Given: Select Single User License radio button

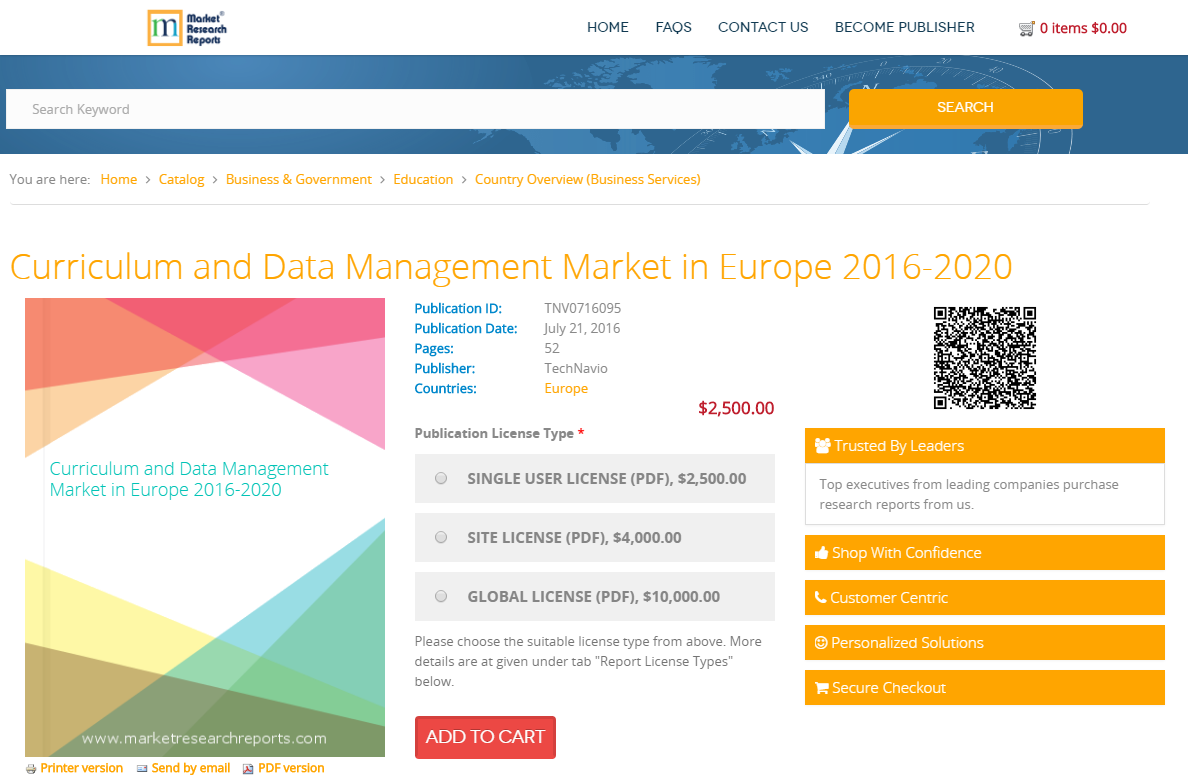Looking at the screenshot, I should (441, 478).
